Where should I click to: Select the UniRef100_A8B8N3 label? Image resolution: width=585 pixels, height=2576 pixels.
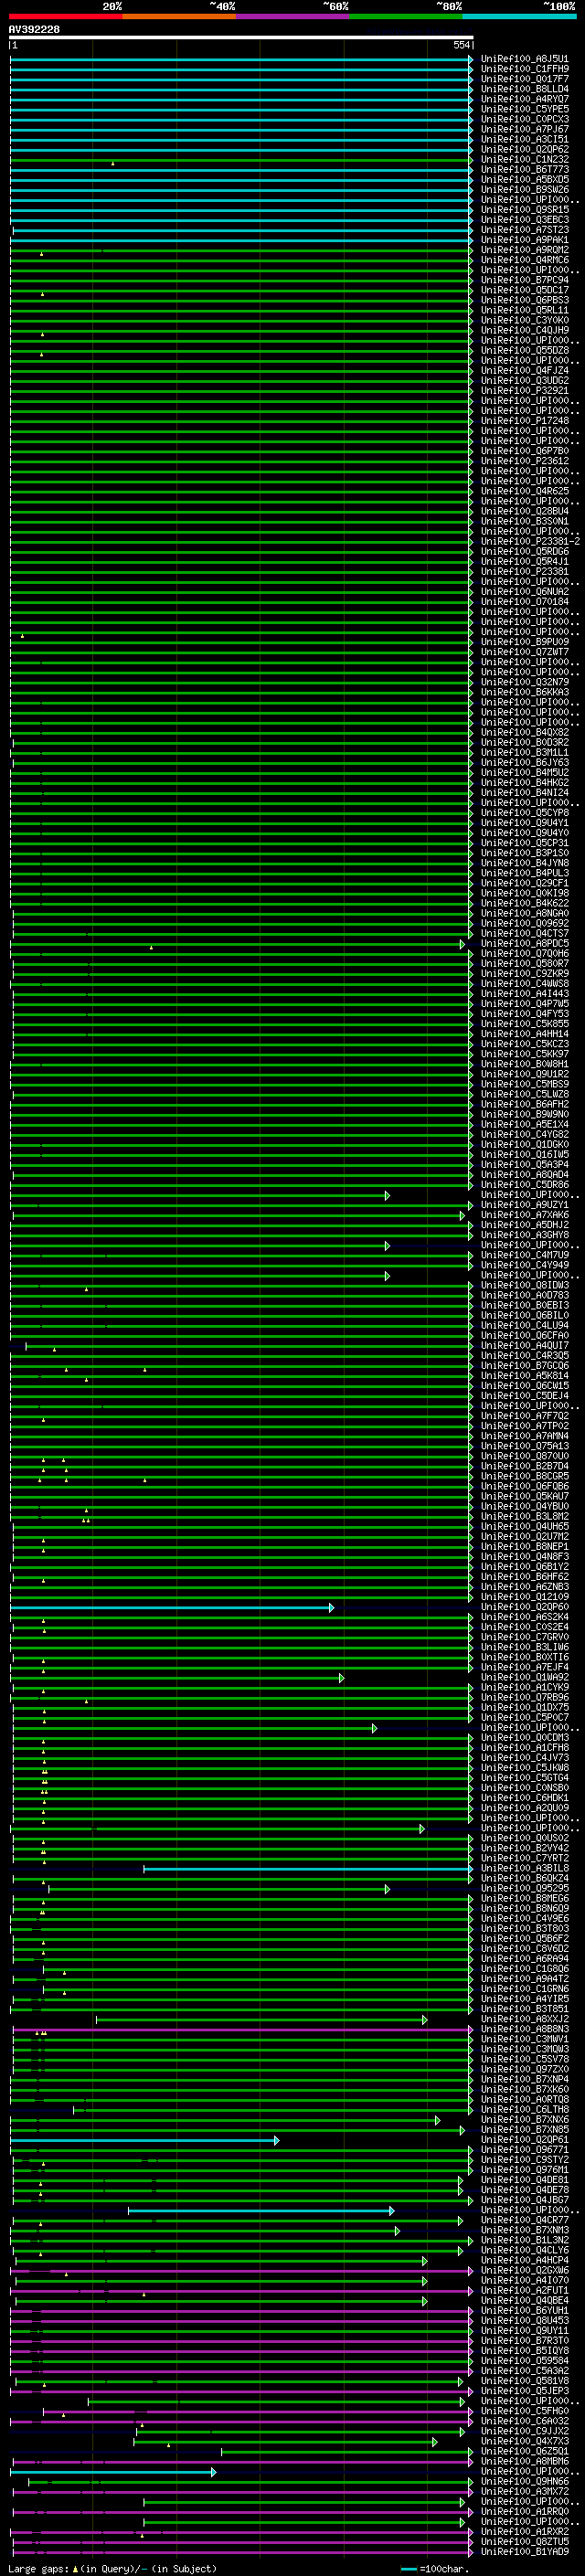(524, 2029)
